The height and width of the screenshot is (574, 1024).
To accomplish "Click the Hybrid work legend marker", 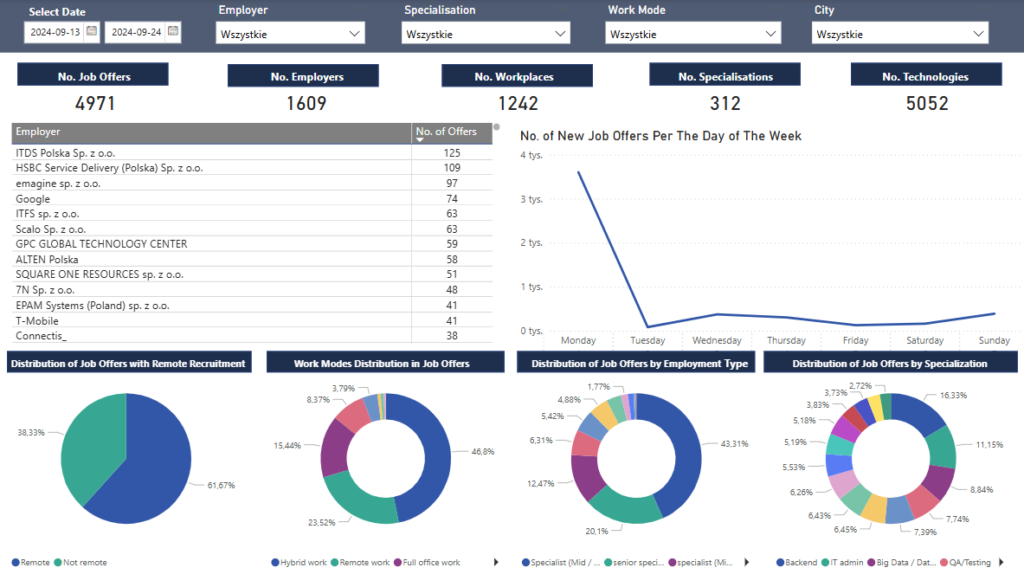I will click(x=275, y=563).
